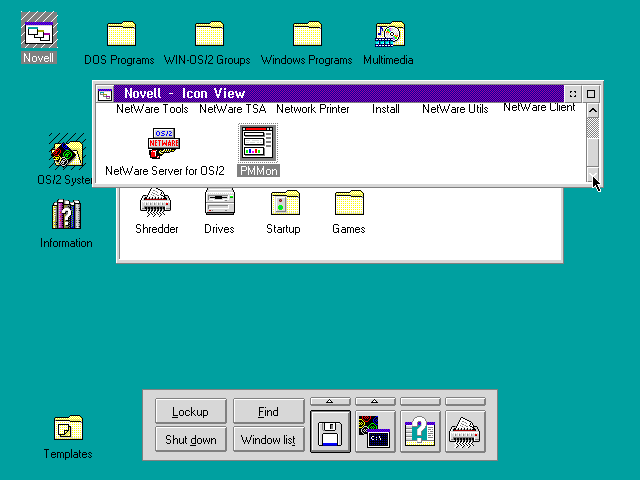
Task: Open the Information bookshelf icon
Action: pyautogui.click(x=67, y=214)
